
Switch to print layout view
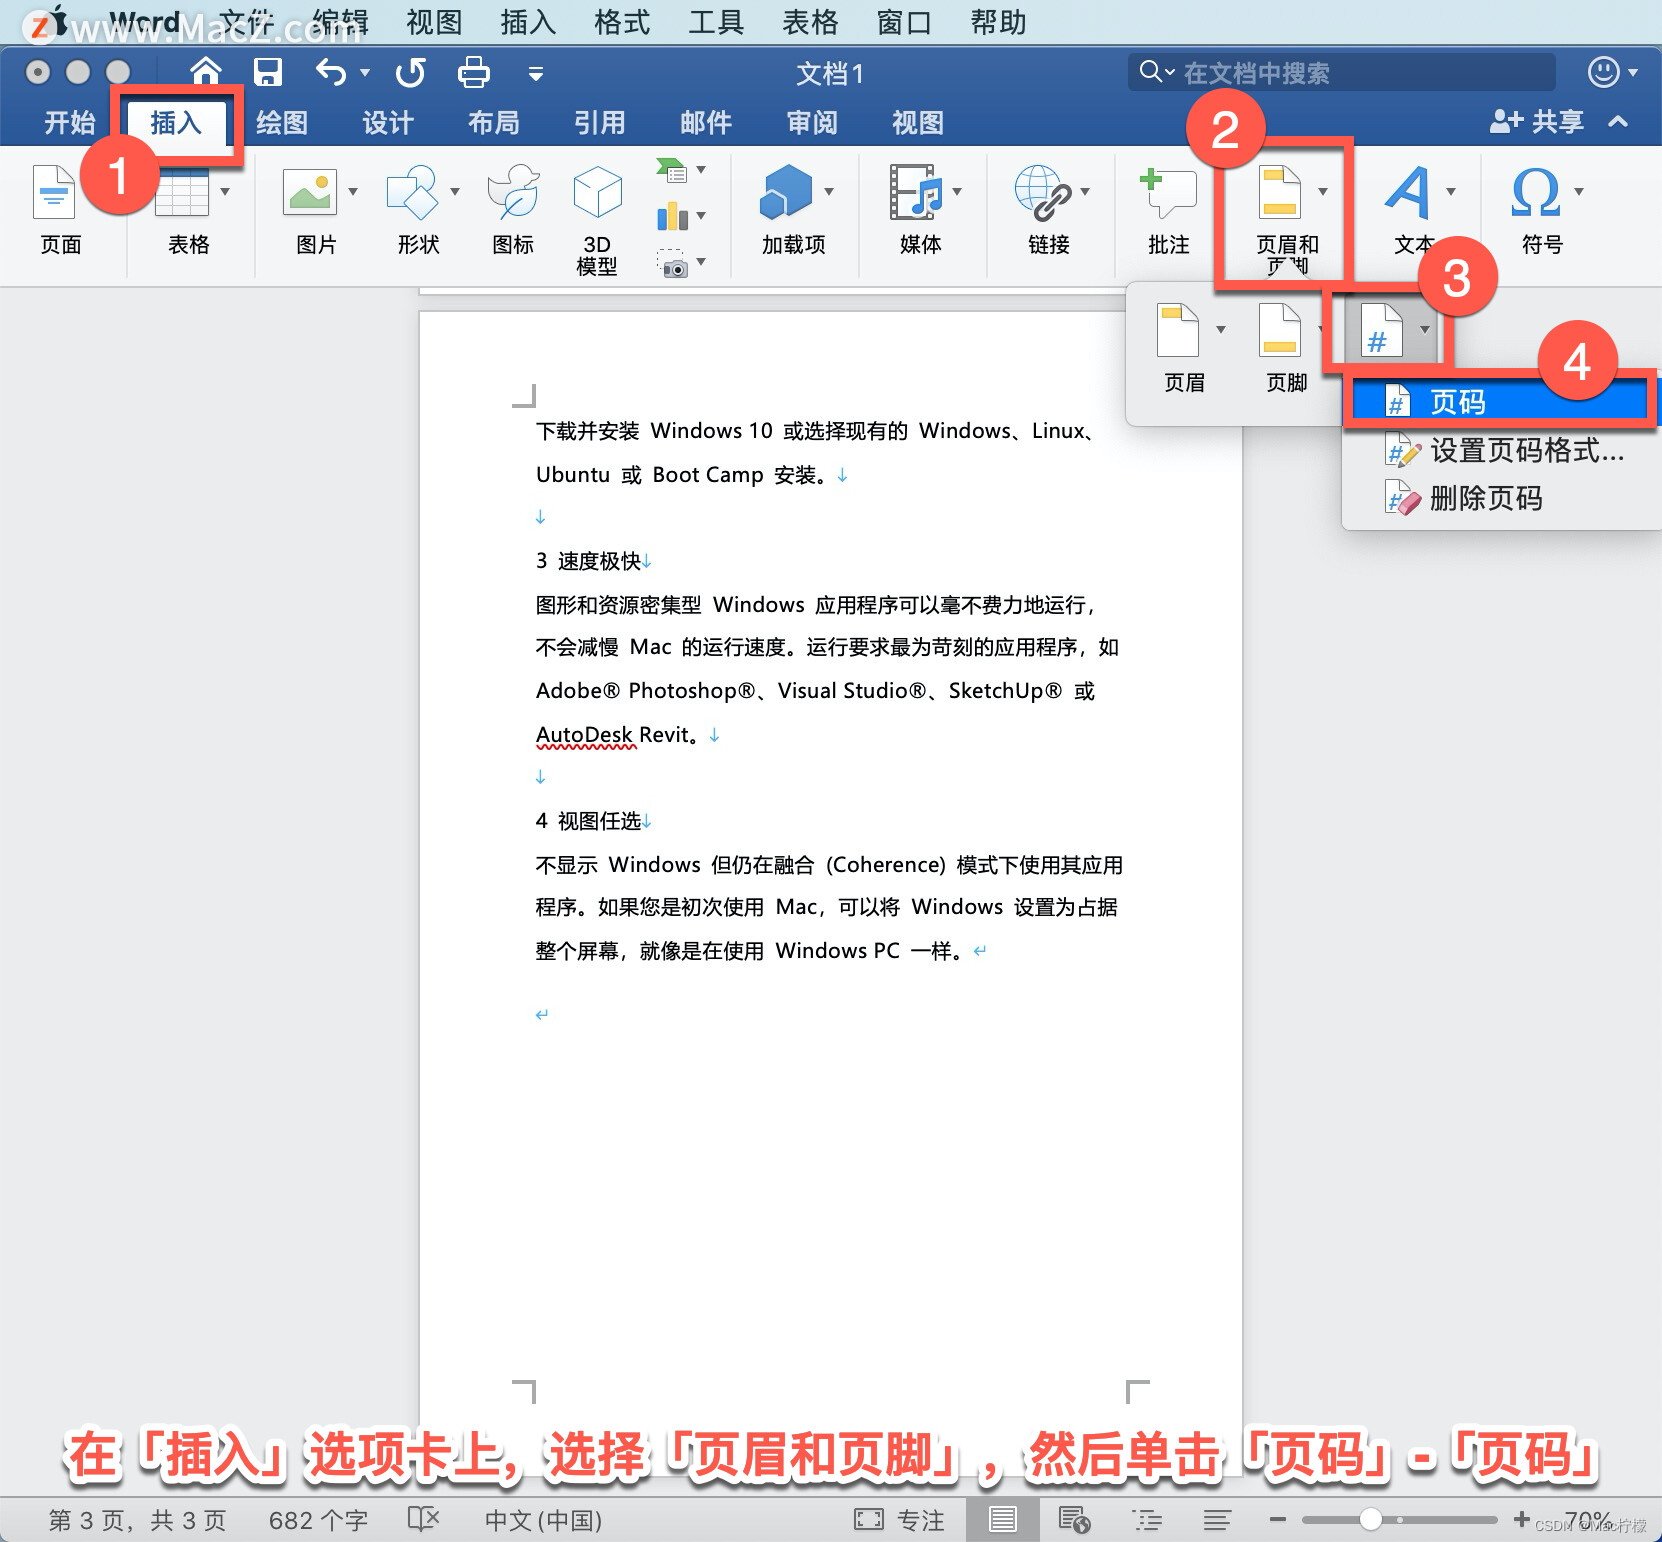tap(1002, 1520)
